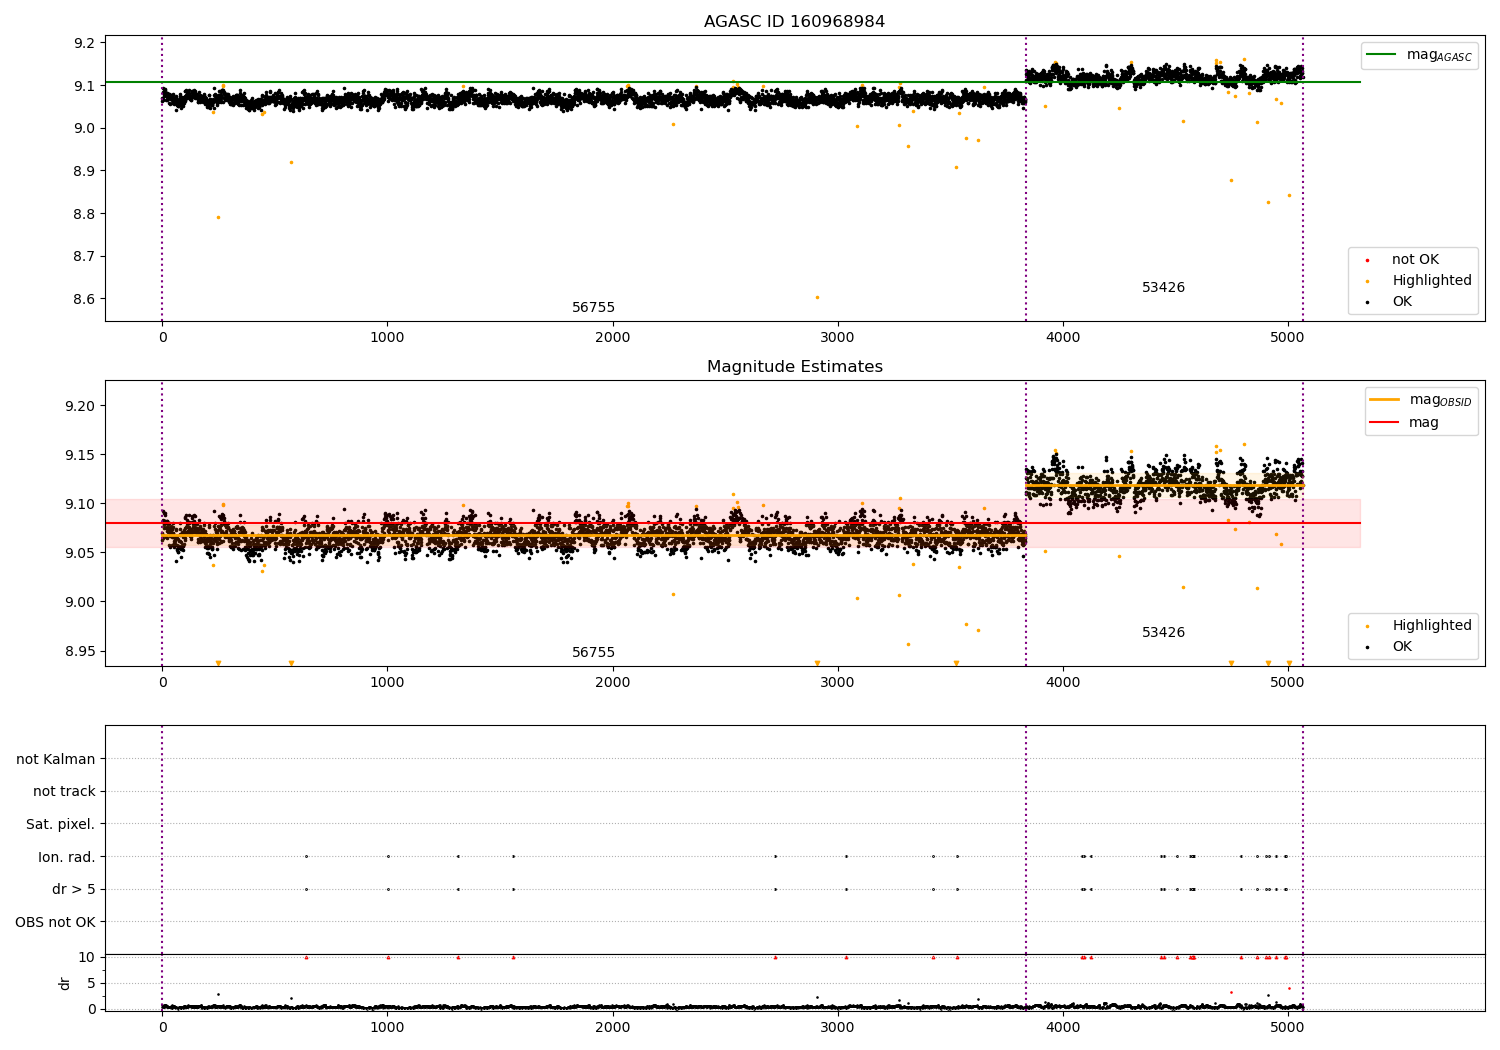1500x1050 pixels.
Task: Click the 56755 label in the Magnitude Estimates plot
Action: coord(593,653)
